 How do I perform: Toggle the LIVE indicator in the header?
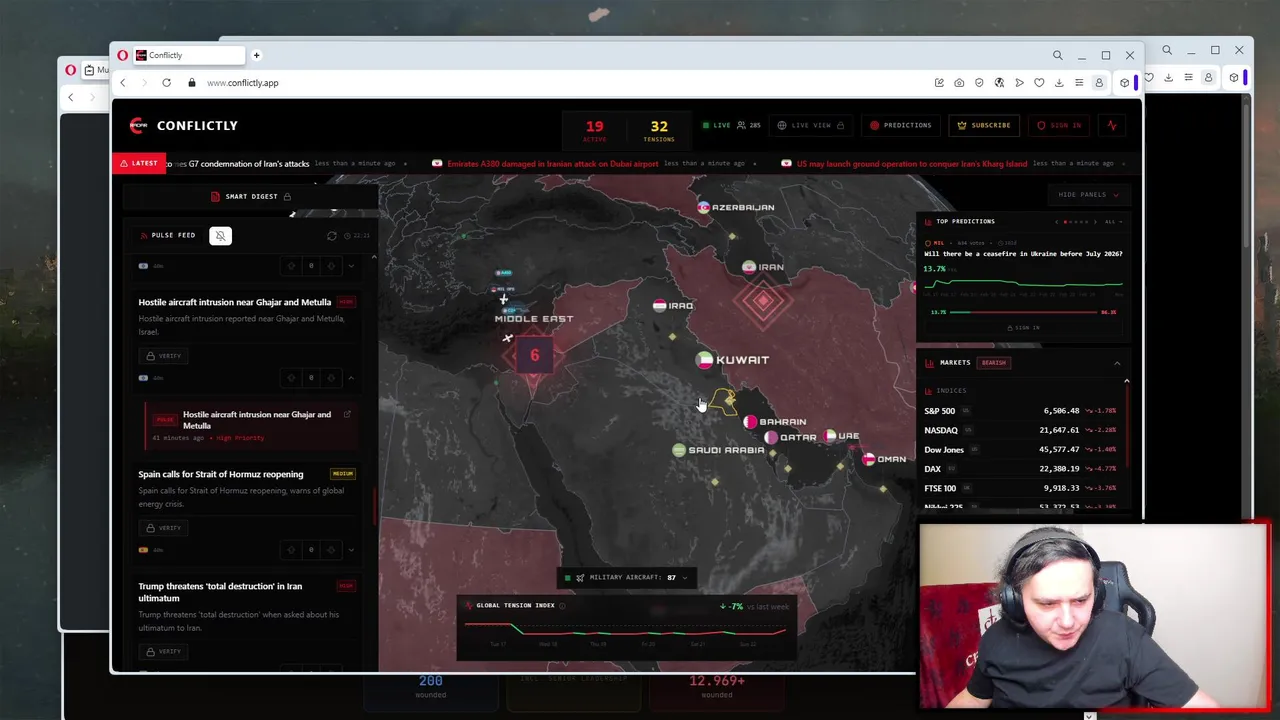[x=716, y=125]
